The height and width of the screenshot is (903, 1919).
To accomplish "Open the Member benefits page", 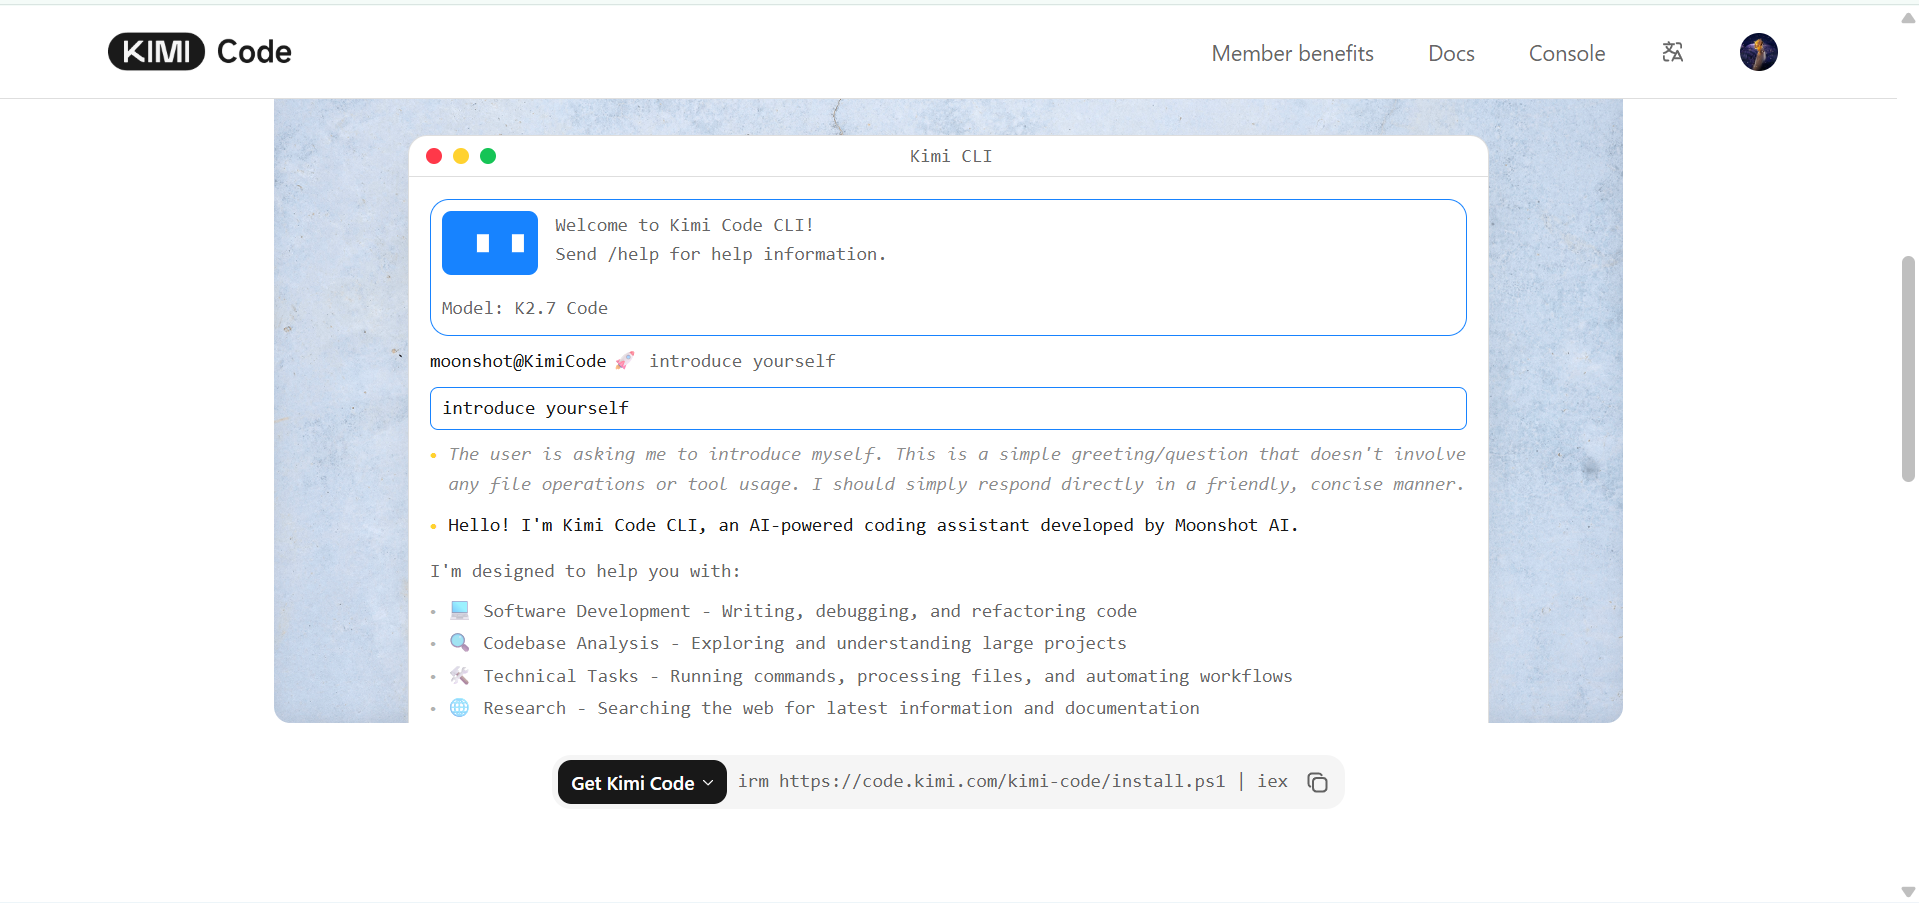I will point(1292,53).
